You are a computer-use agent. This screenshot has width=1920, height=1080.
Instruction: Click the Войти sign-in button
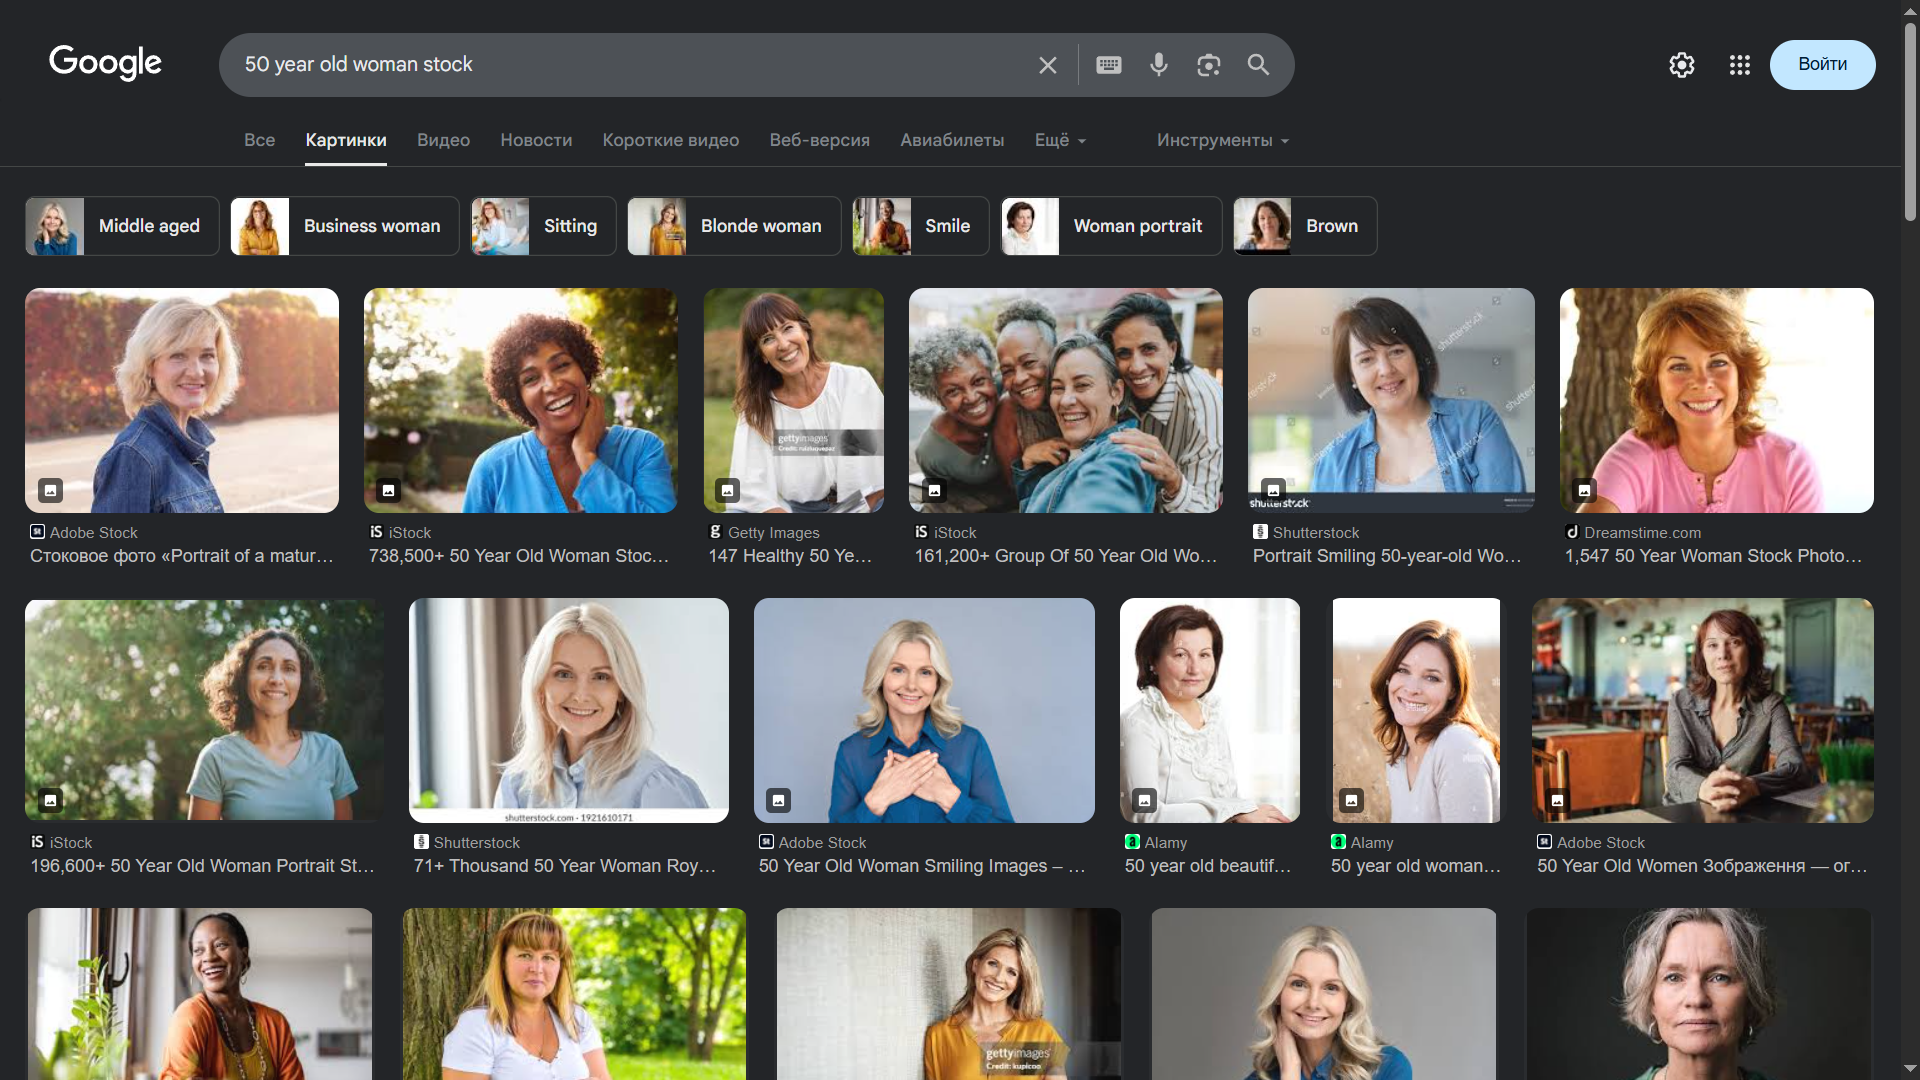point(1822,65)
